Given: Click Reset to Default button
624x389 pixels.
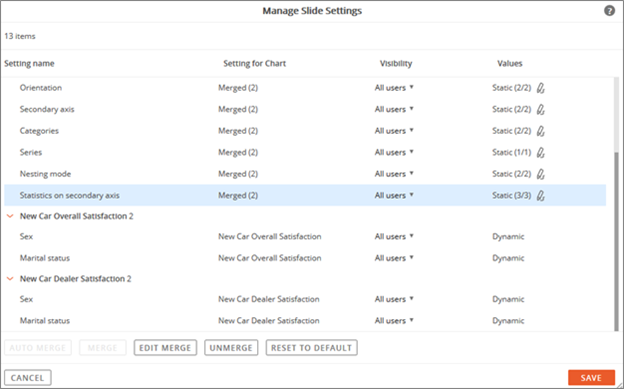Looking at the screenshot, I should click(x=312, y=348).
